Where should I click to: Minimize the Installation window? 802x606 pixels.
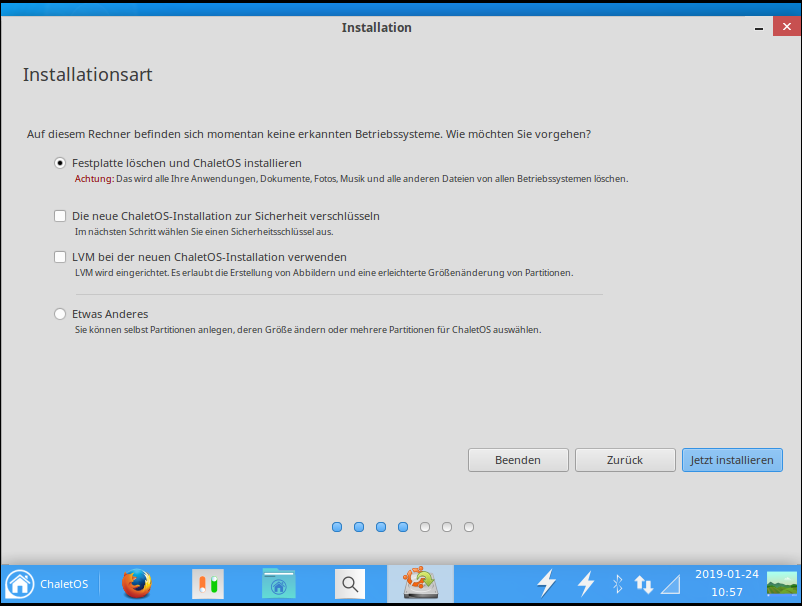click(760, 28)
